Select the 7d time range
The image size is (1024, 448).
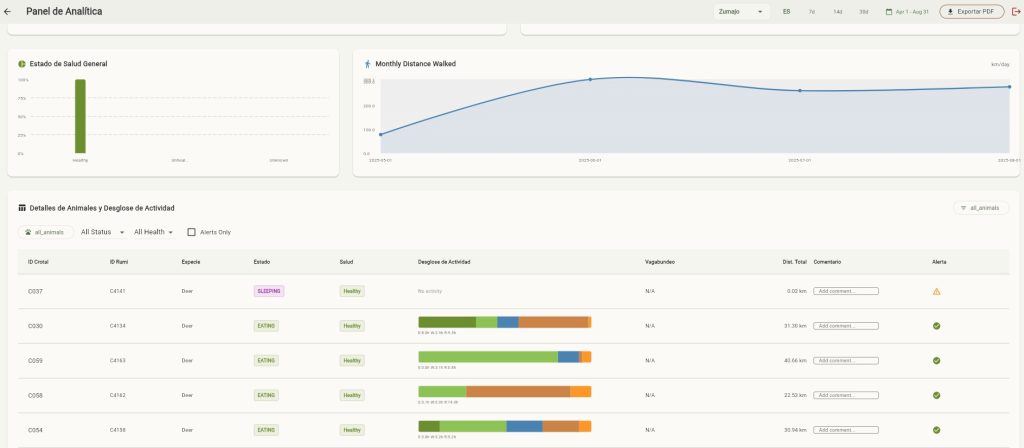click(812, 12)
